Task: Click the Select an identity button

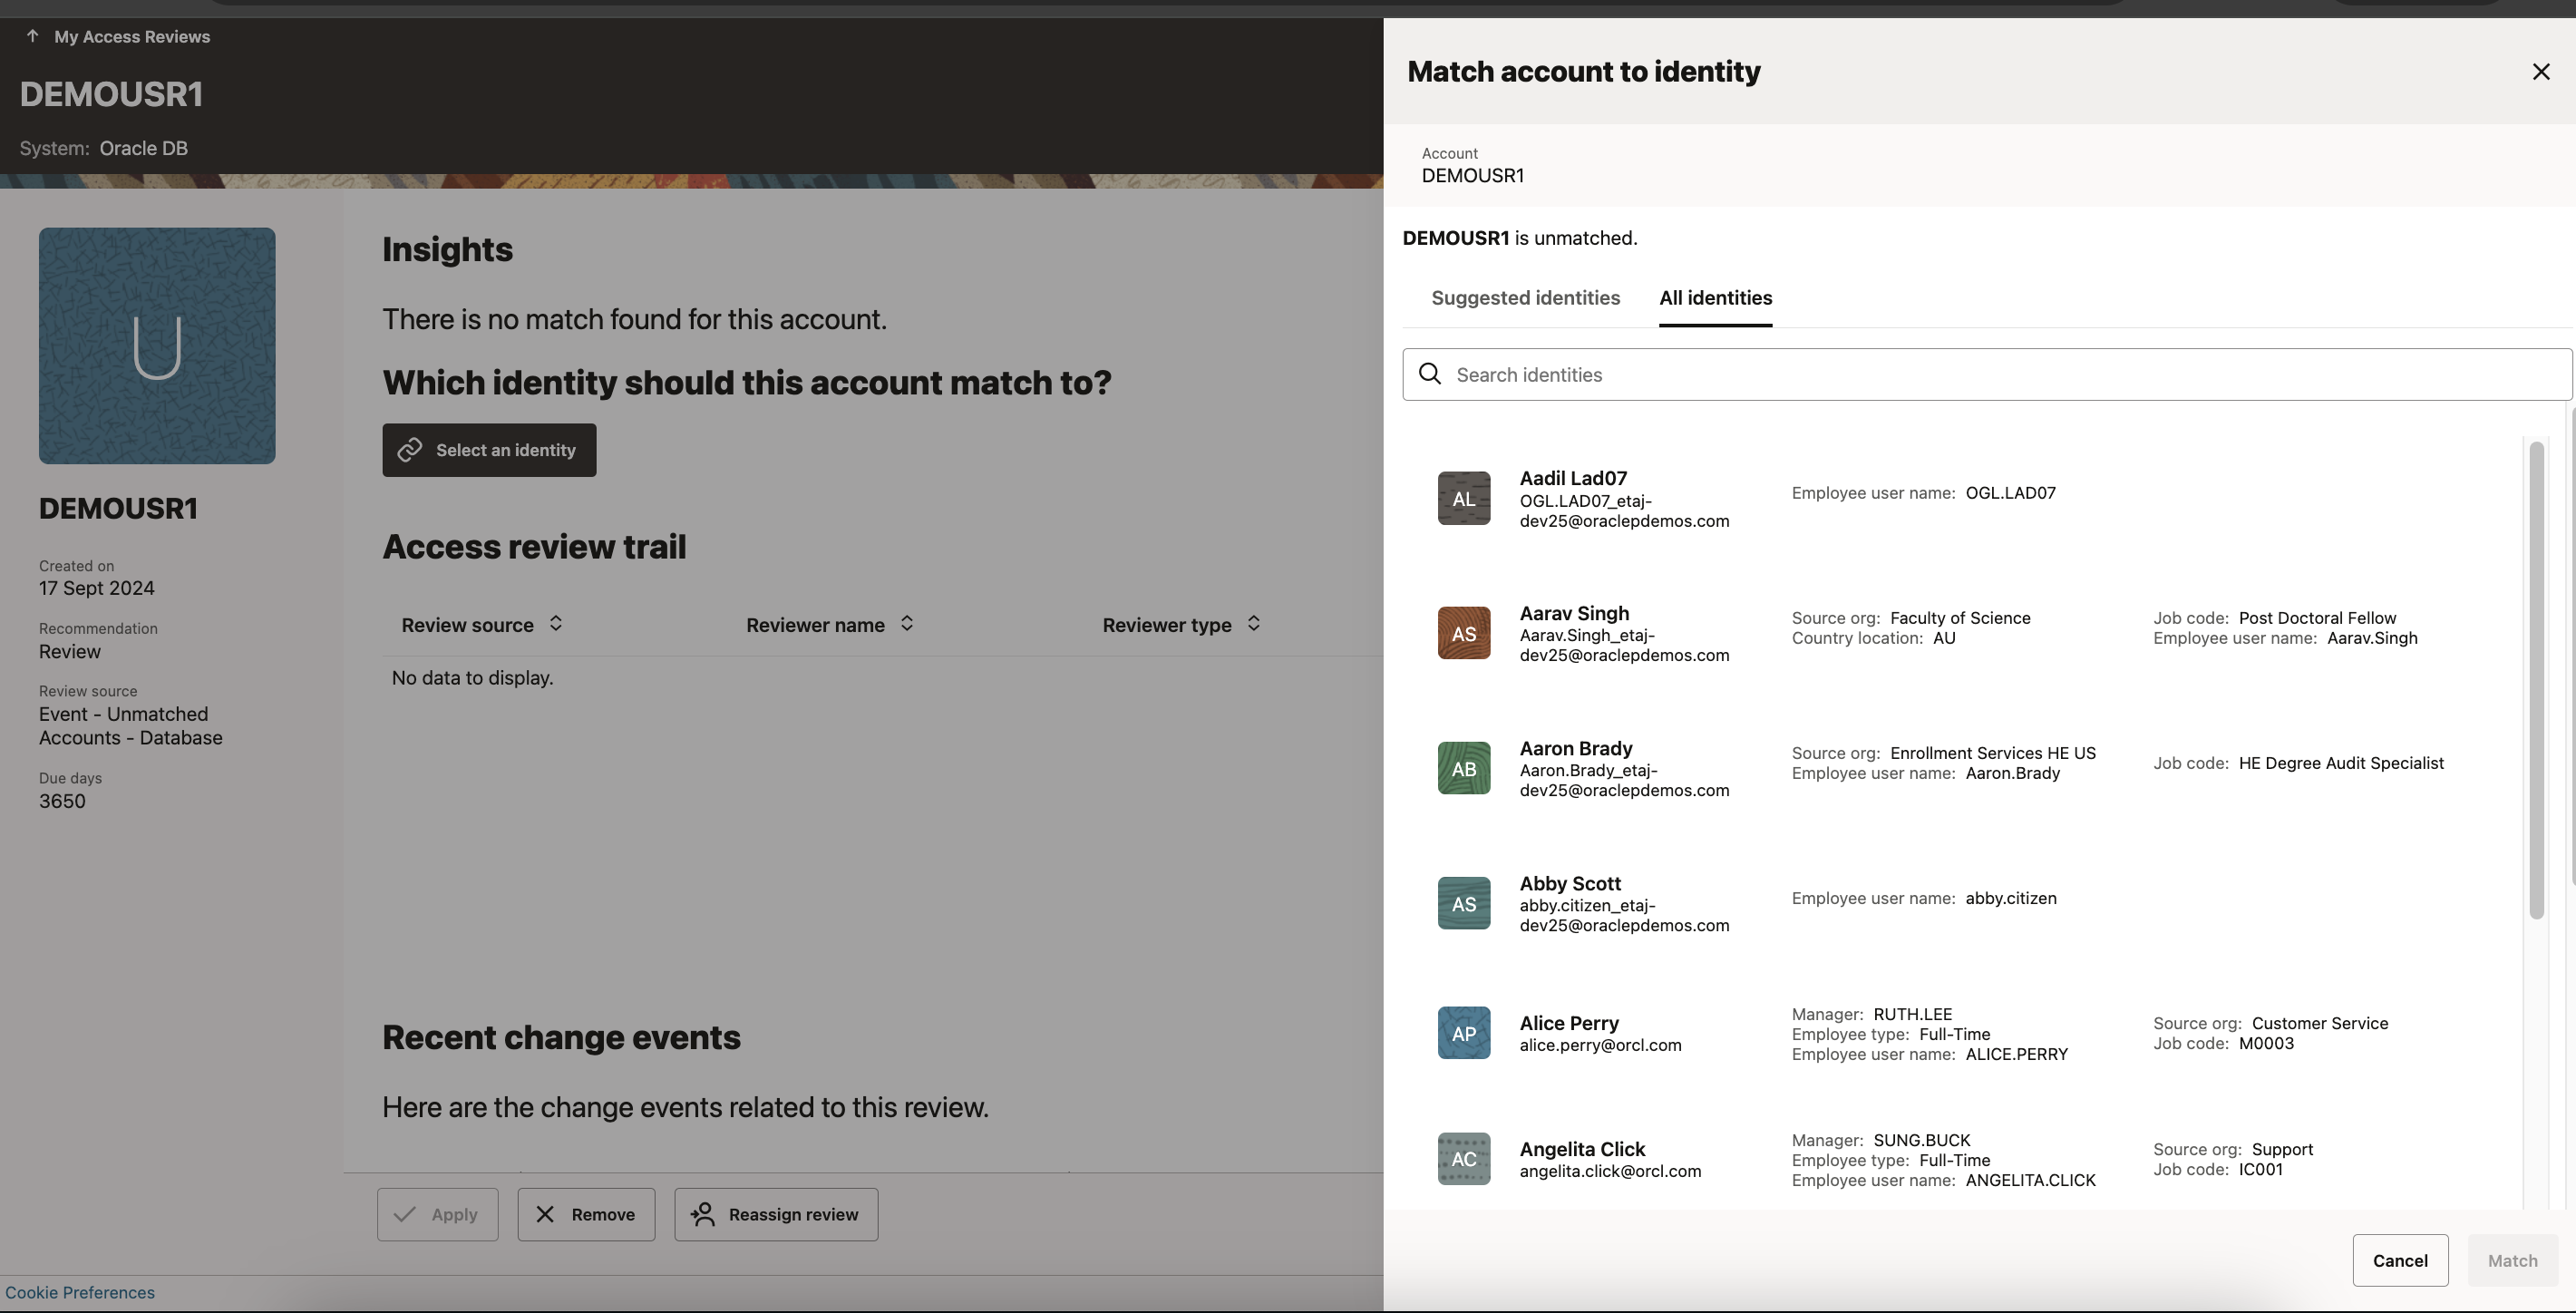Action: [x=489, y=450]
